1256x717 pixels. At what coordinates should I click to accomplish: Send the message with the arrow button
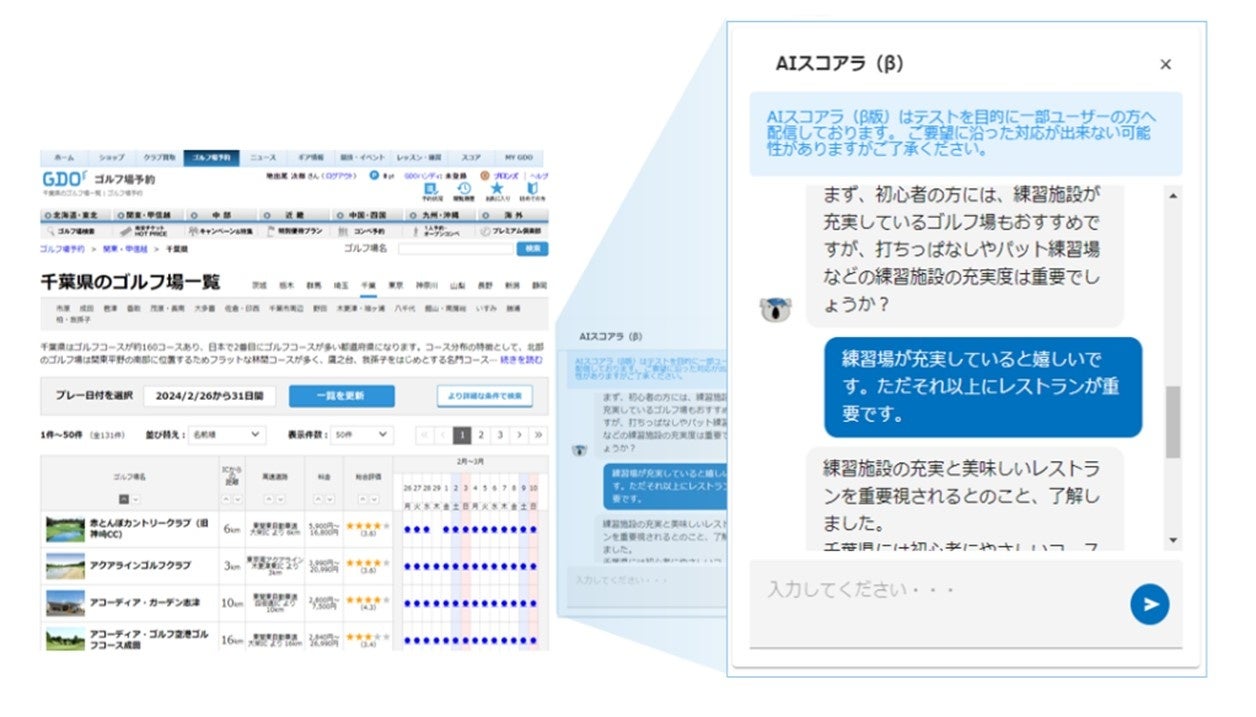[1149, 604]
